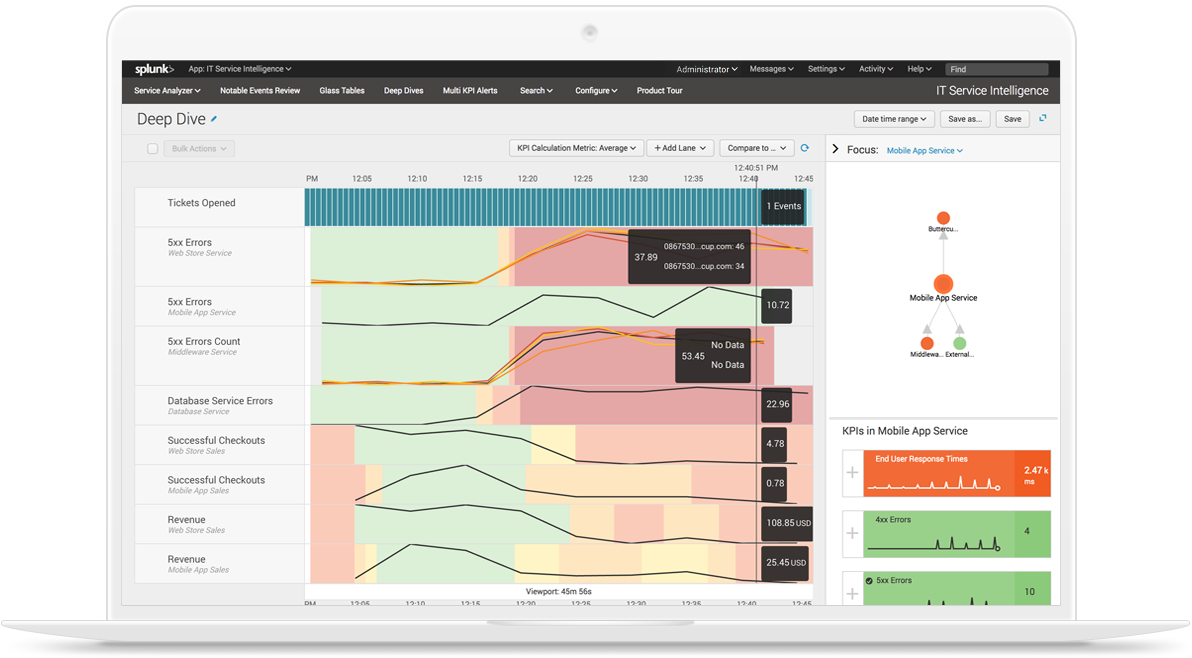Select the bulk actions checkbox
This screenshot has width=1192, height=658.
pos(152,148)
